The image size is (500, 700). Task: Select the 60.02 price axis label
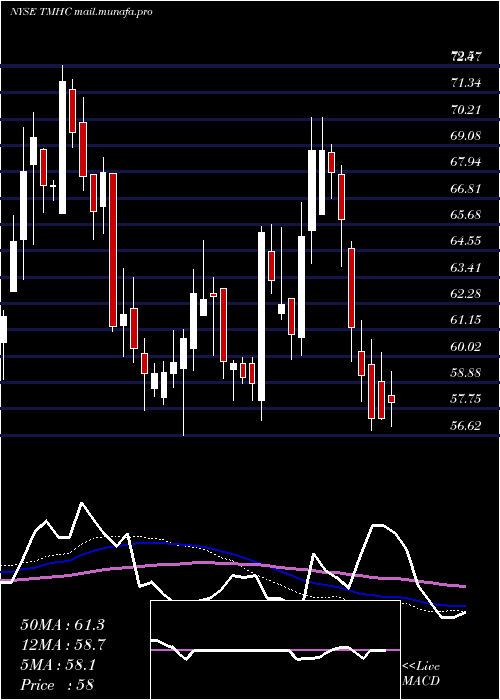[x=466, y=346]
